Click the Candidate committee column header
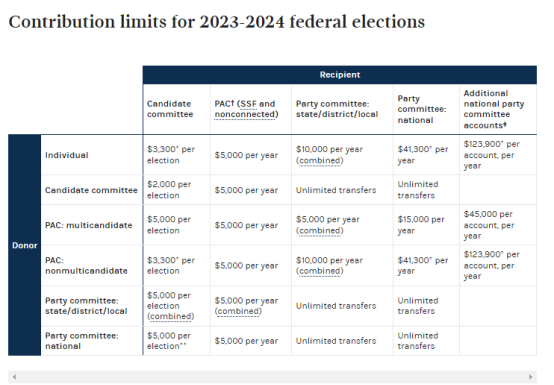This screenshot has height=385, width=554. point(170,109)
